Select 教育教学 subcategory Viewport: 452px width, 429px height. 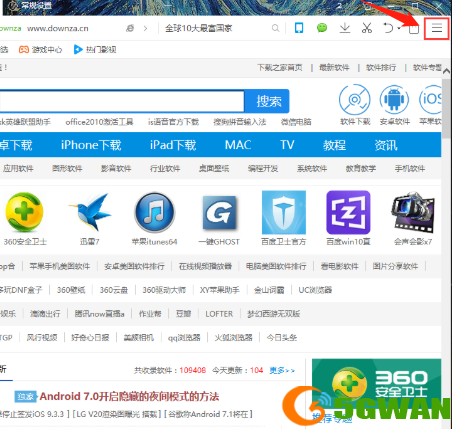coord(361,169)
